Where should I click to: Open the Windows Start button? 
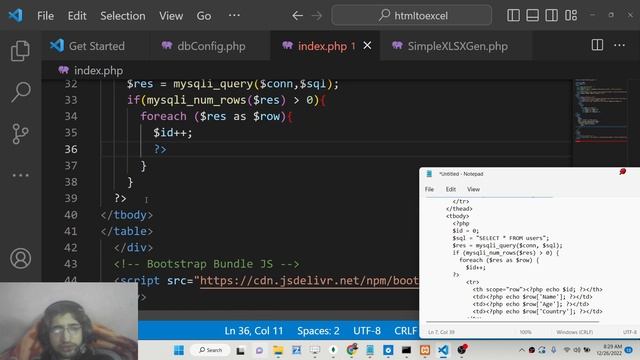coord(179,350)
